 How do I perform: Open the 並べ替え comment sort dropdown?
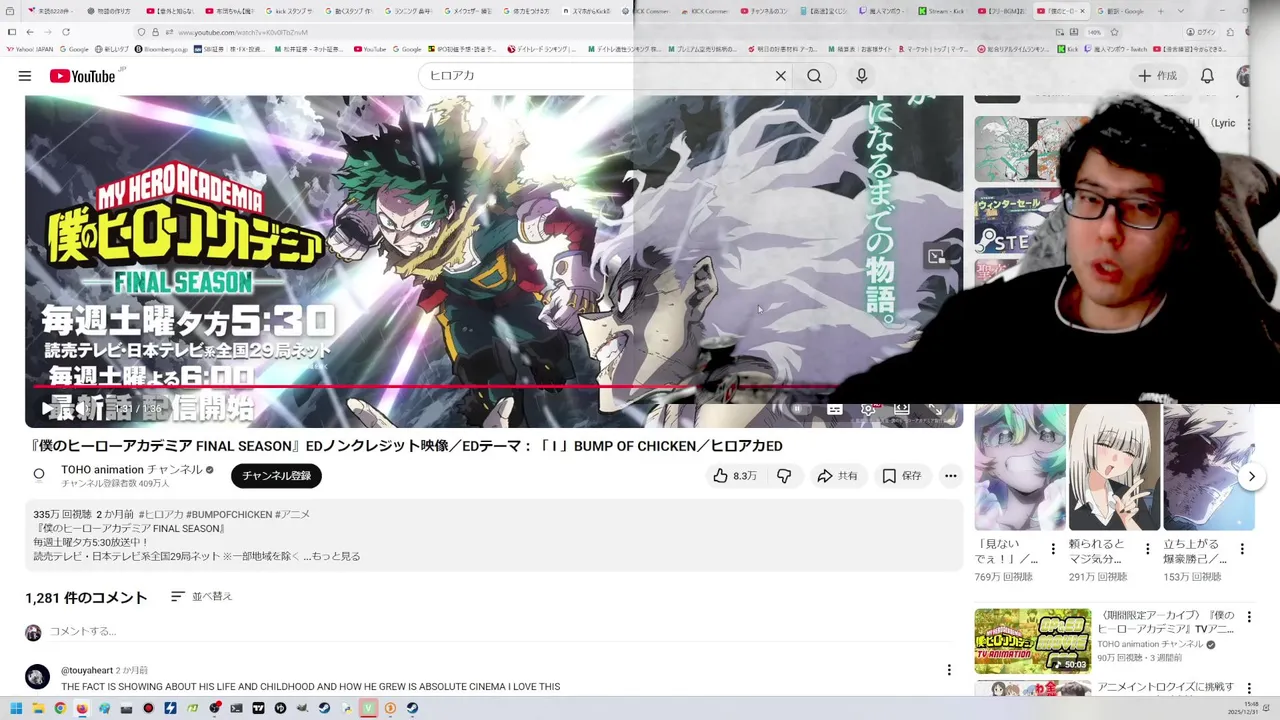click(201, 596)
